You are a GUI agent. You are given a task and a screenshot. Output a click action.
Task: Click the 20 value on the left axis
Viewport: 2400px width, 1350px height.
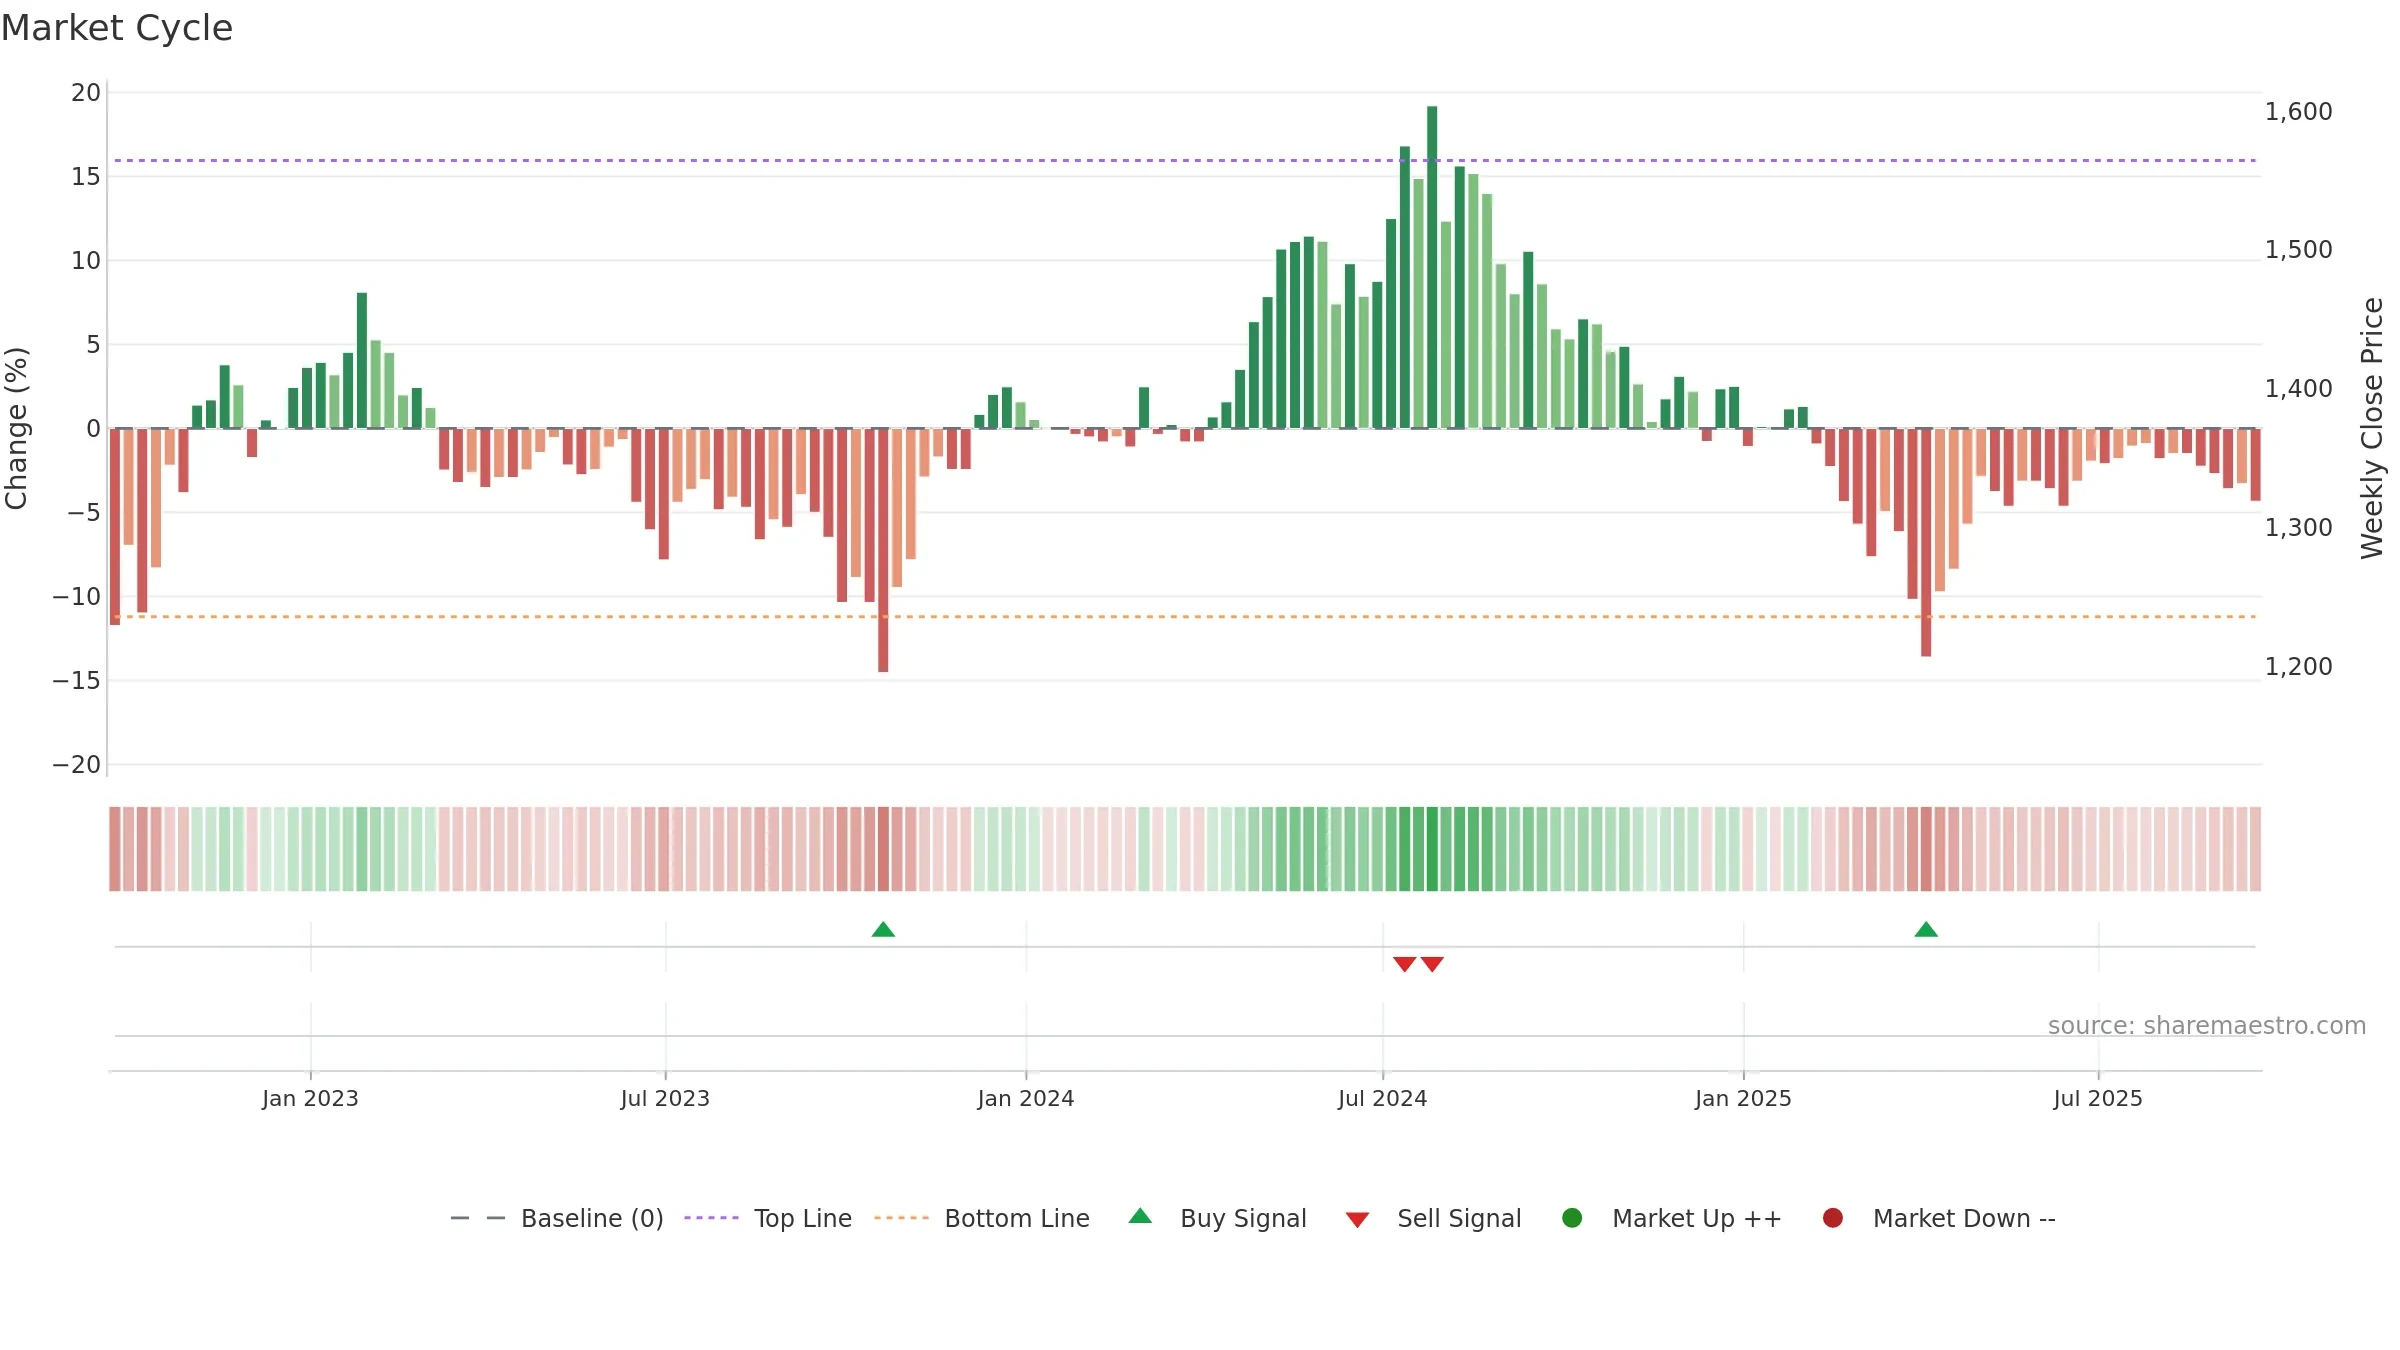pos(86,93)
